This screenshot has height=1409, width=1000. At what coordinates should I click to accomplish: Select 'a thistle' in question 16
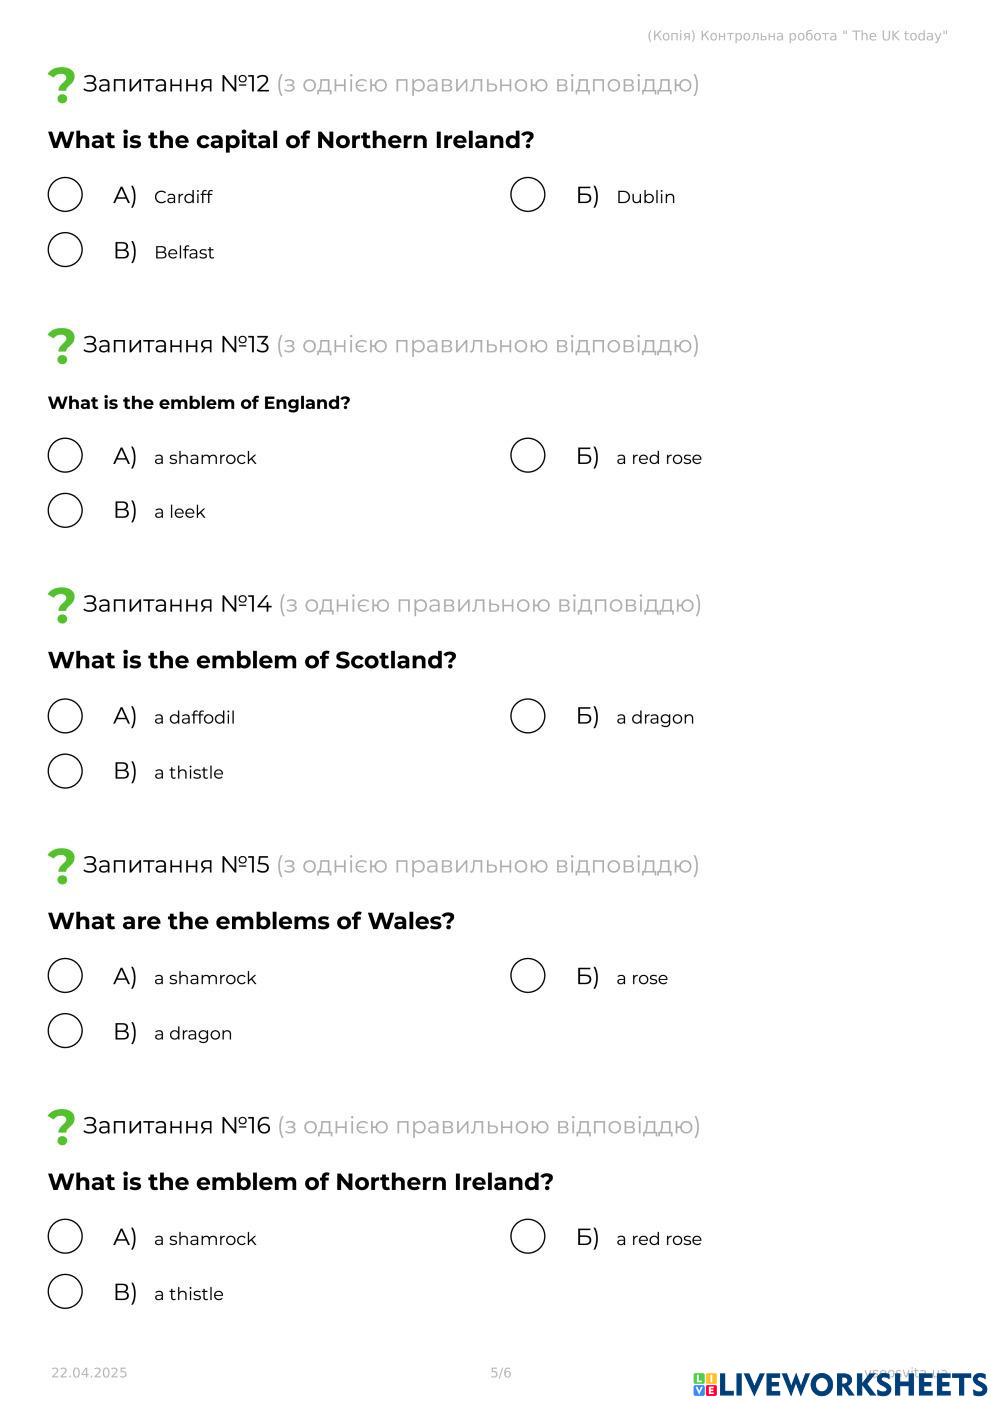[x=65, y=1292]
